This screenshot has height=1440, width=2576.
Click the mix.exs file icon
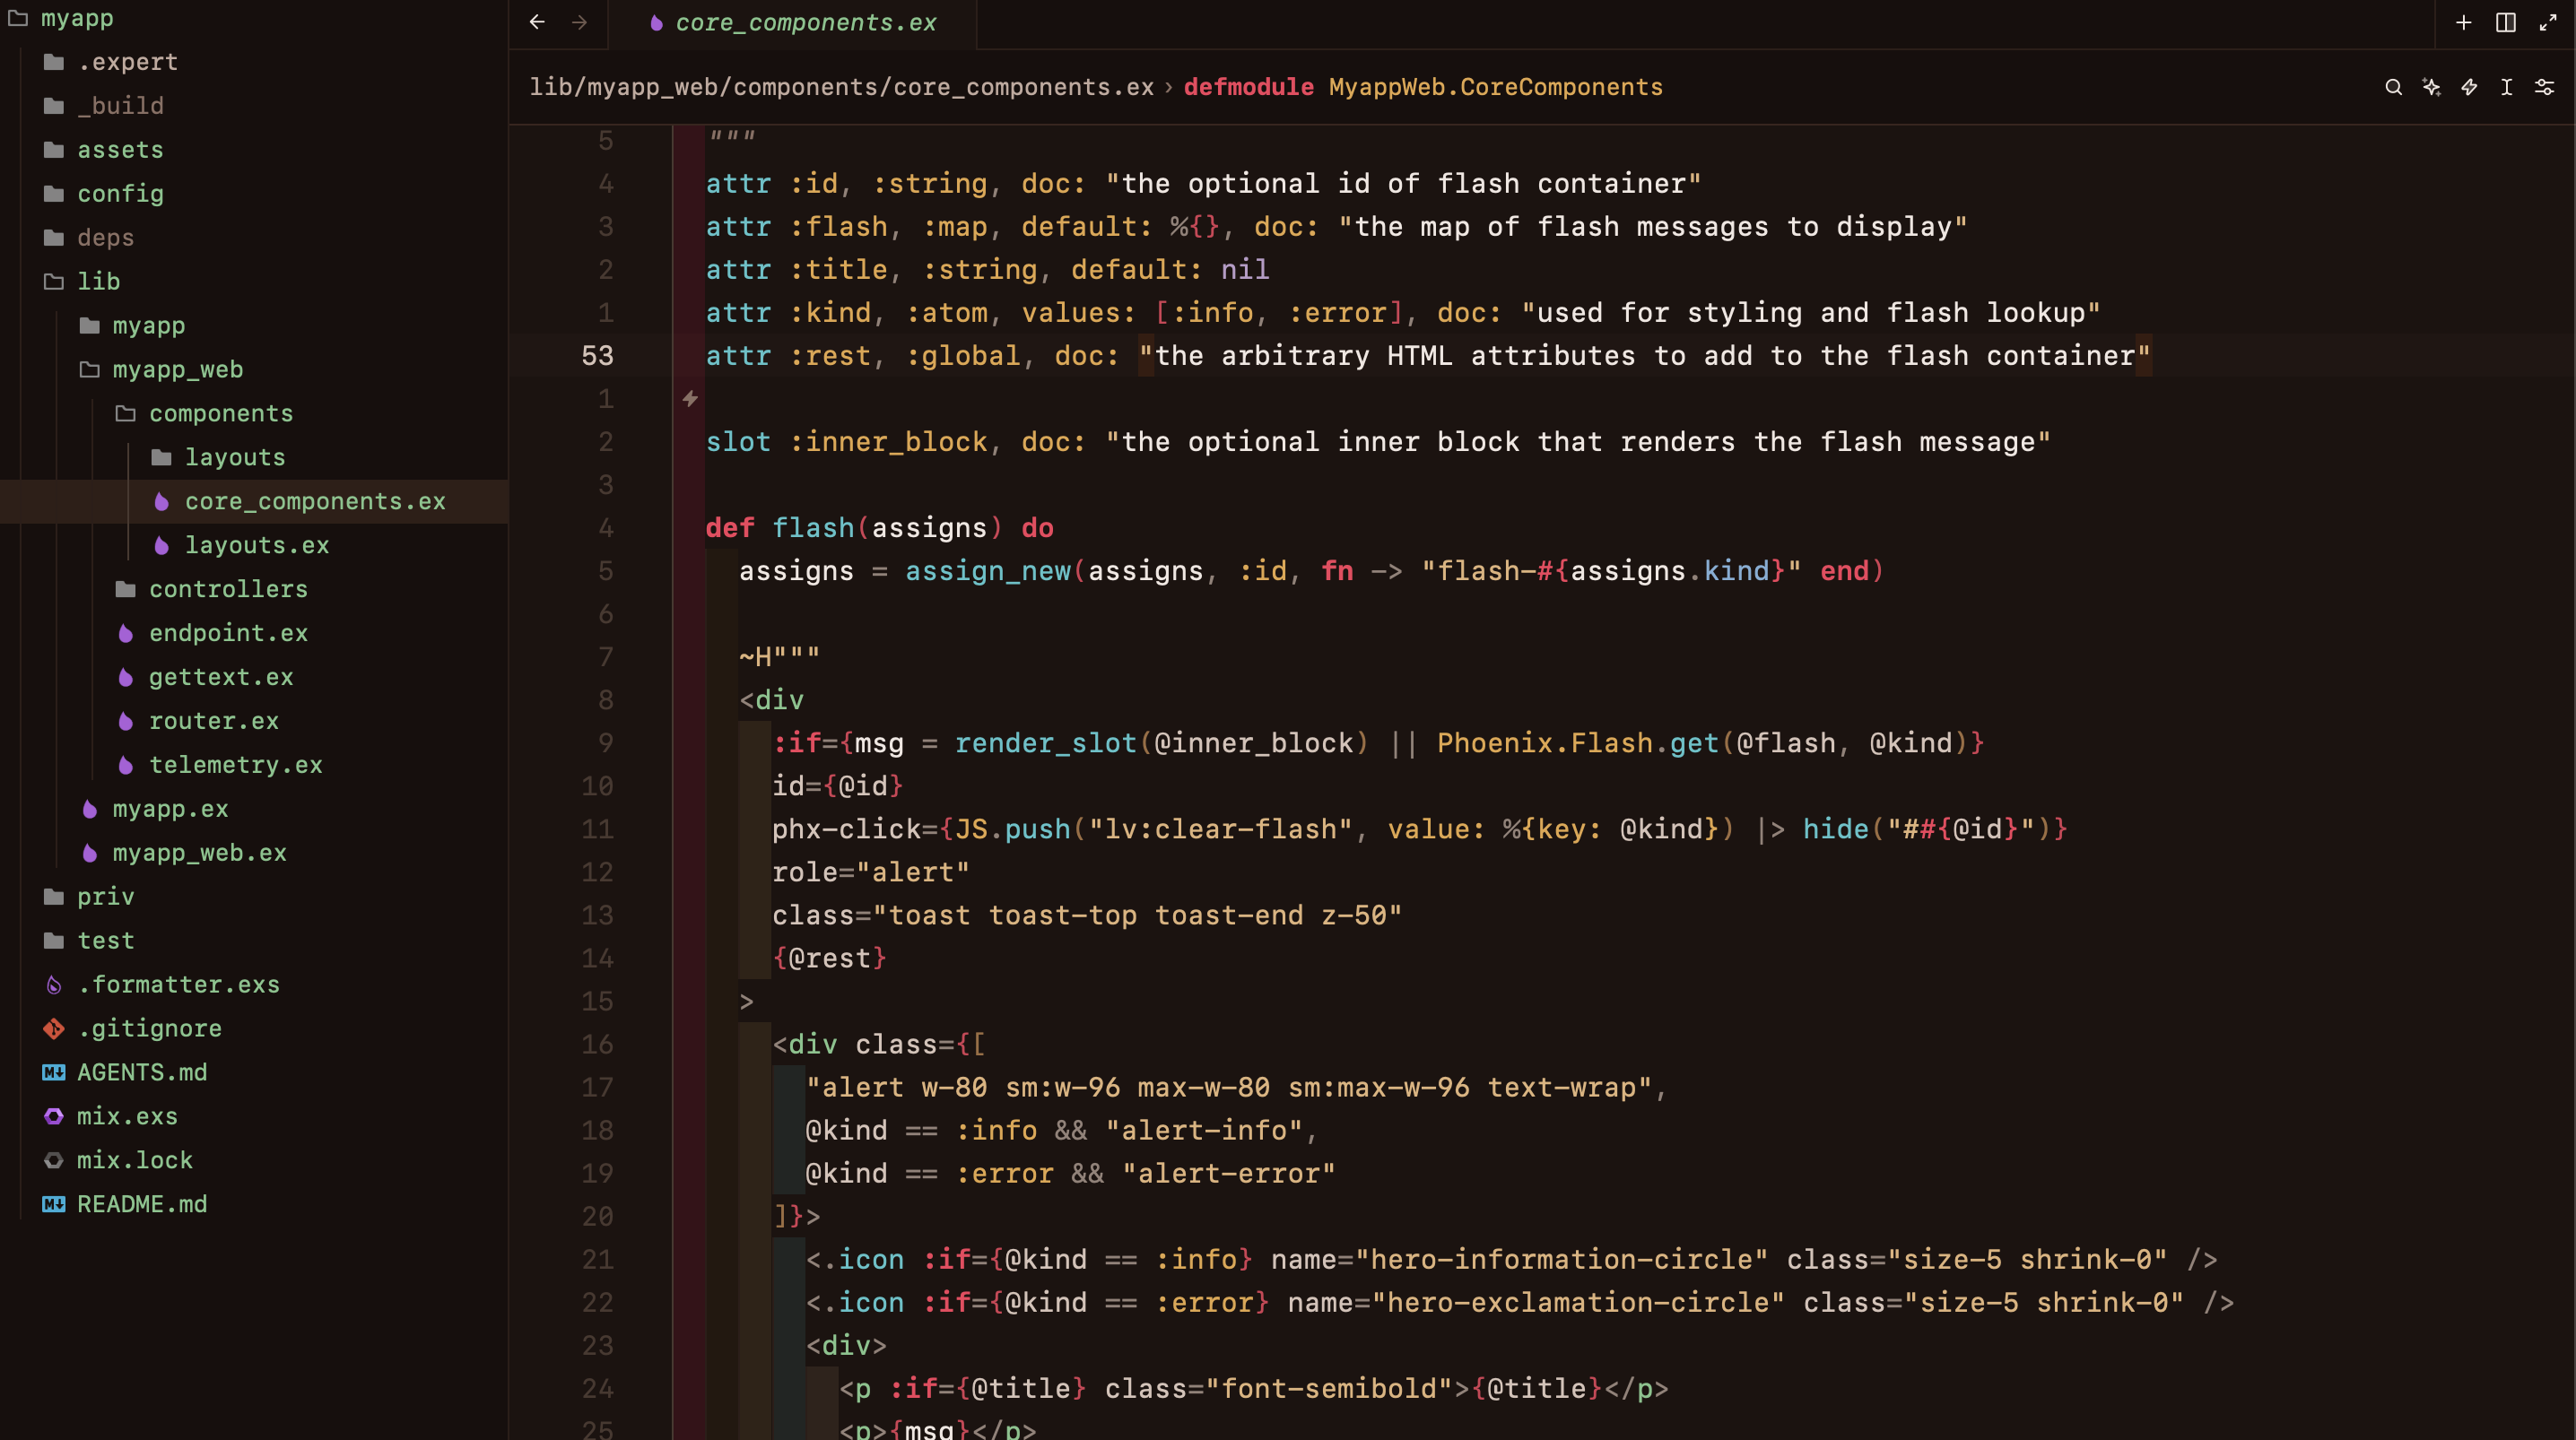coord(54,1116)
